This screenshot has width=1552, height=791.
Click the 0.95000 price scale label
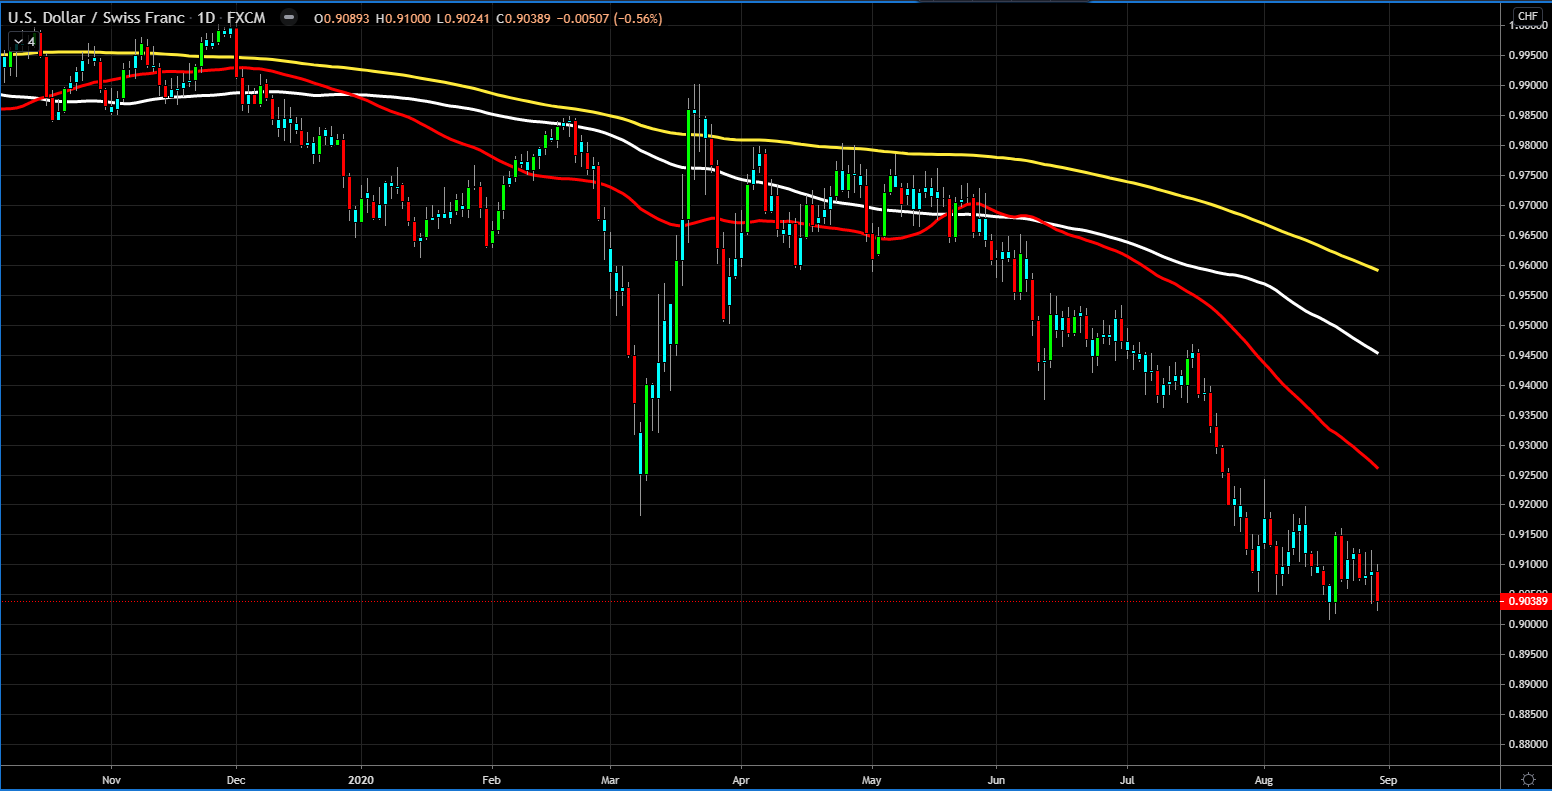tap(1529, 326)
